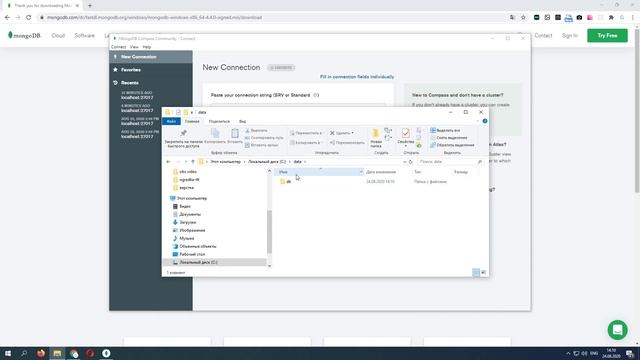Viewport: 640px width, 360px height.
Task: Click the Paste clipboard icon in ribbon
Action: (235, 133)
